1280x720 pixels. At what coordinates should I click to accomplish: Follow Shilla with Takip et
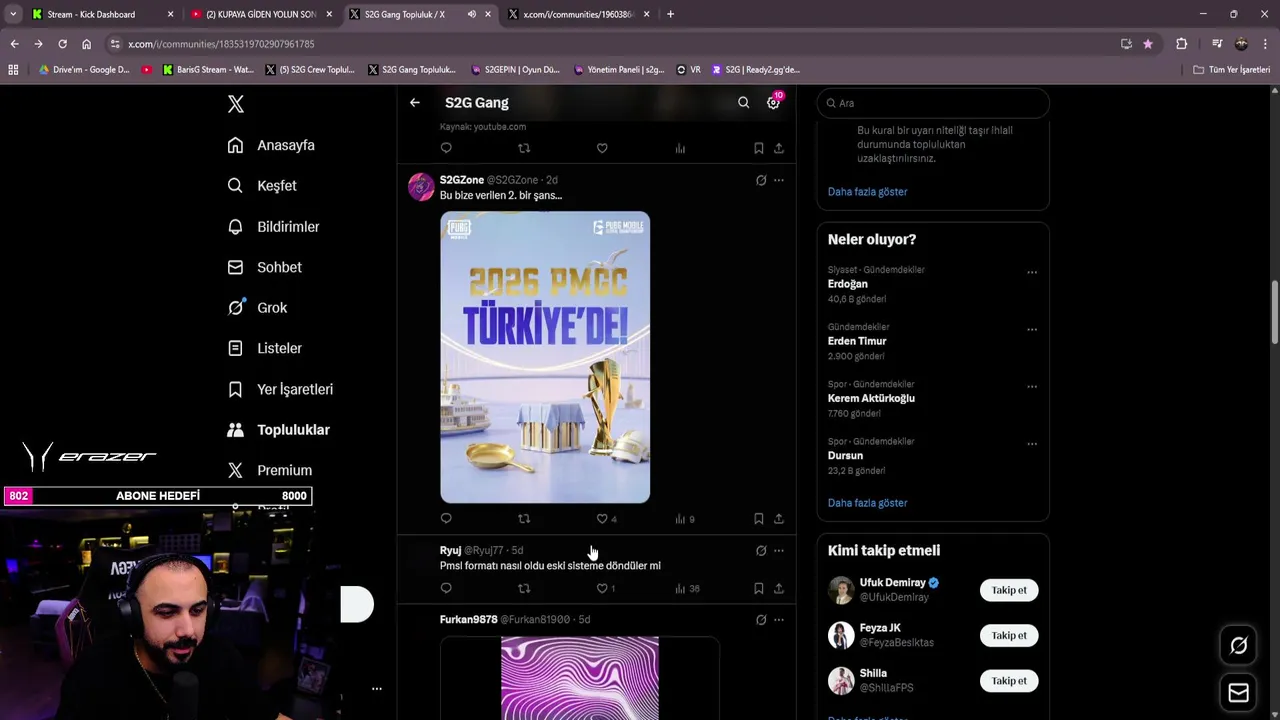(1009, 681)
